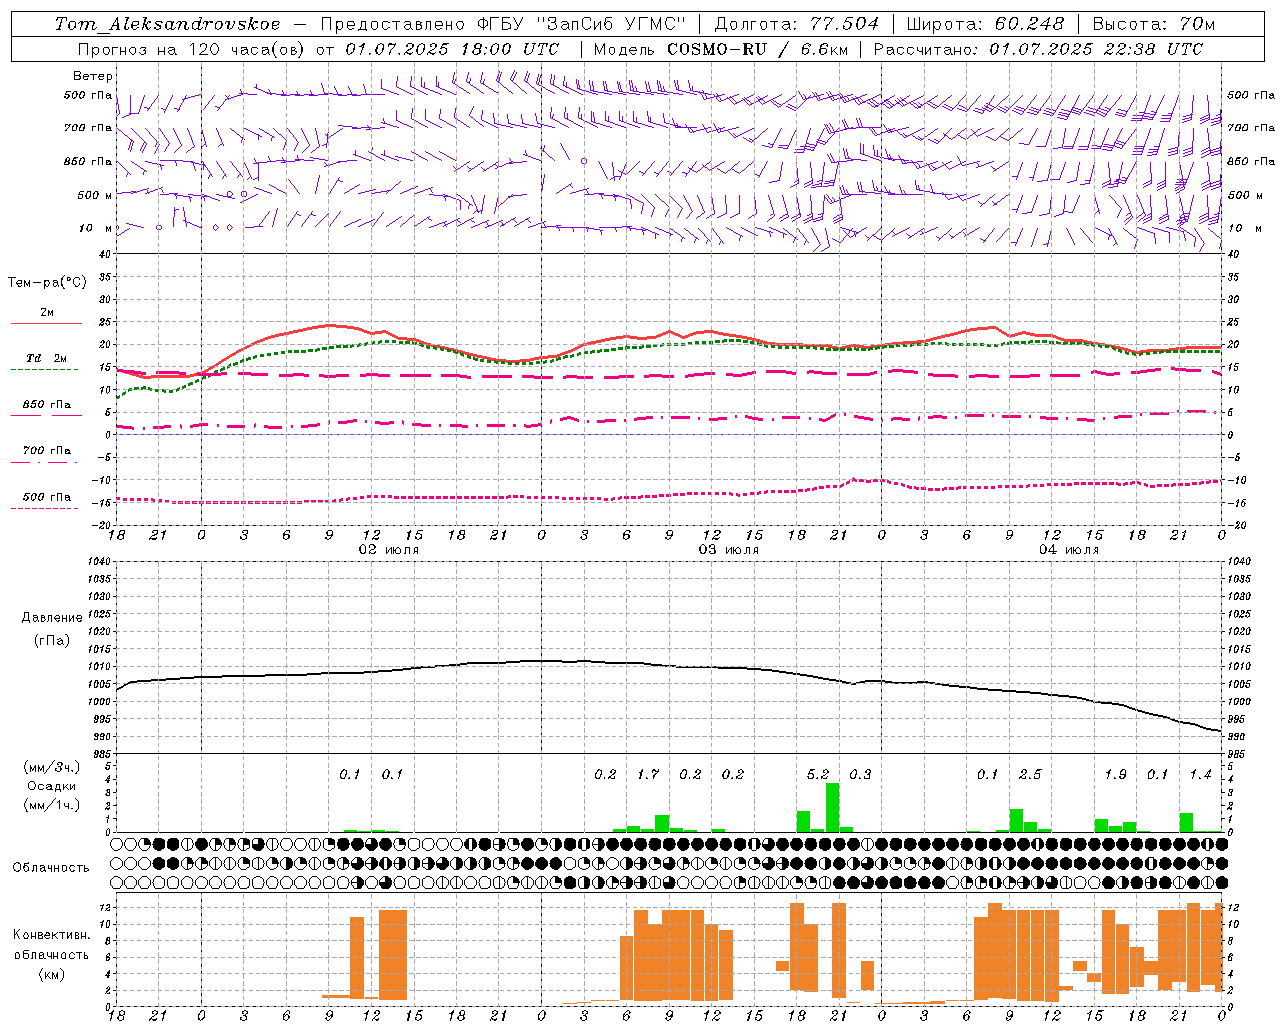Click the elevation label Высота: 70м
Screen dimensions: 1280x1024
coord(1154,24)
